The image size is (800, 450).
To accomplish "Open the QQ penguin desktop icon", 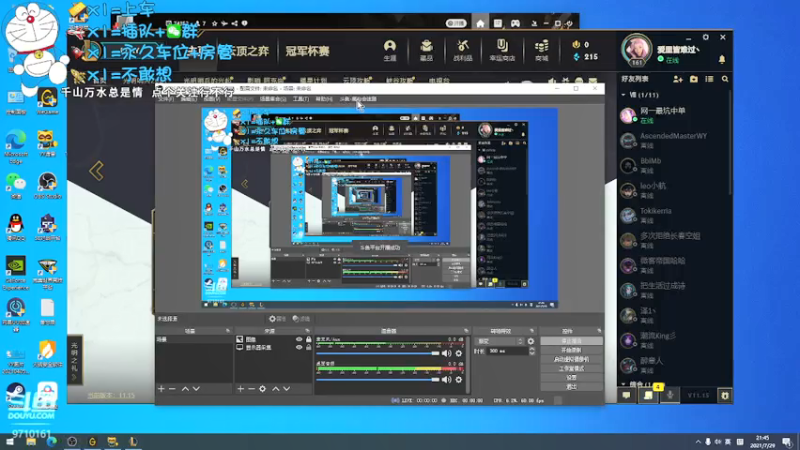I will (16, 228).
